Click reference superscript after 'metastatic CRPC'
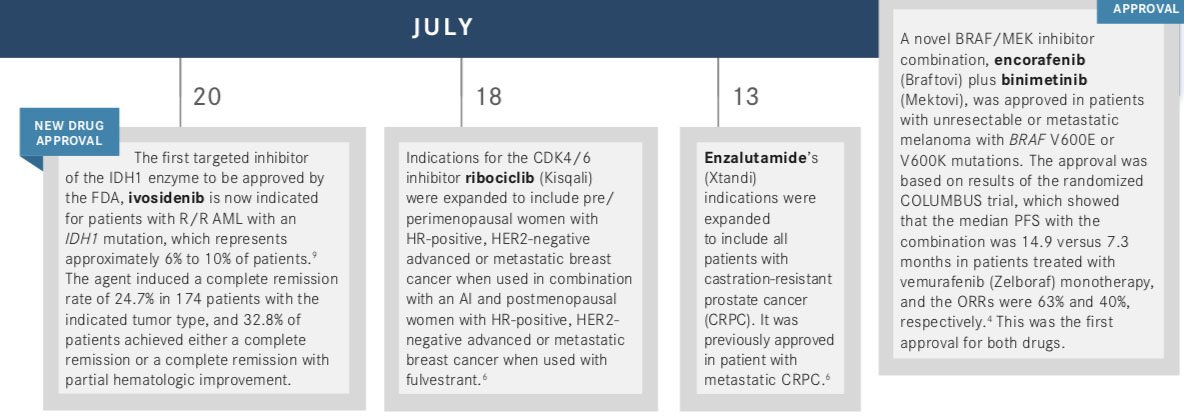This screenshot has width=1184, height=420. point(828,376)
